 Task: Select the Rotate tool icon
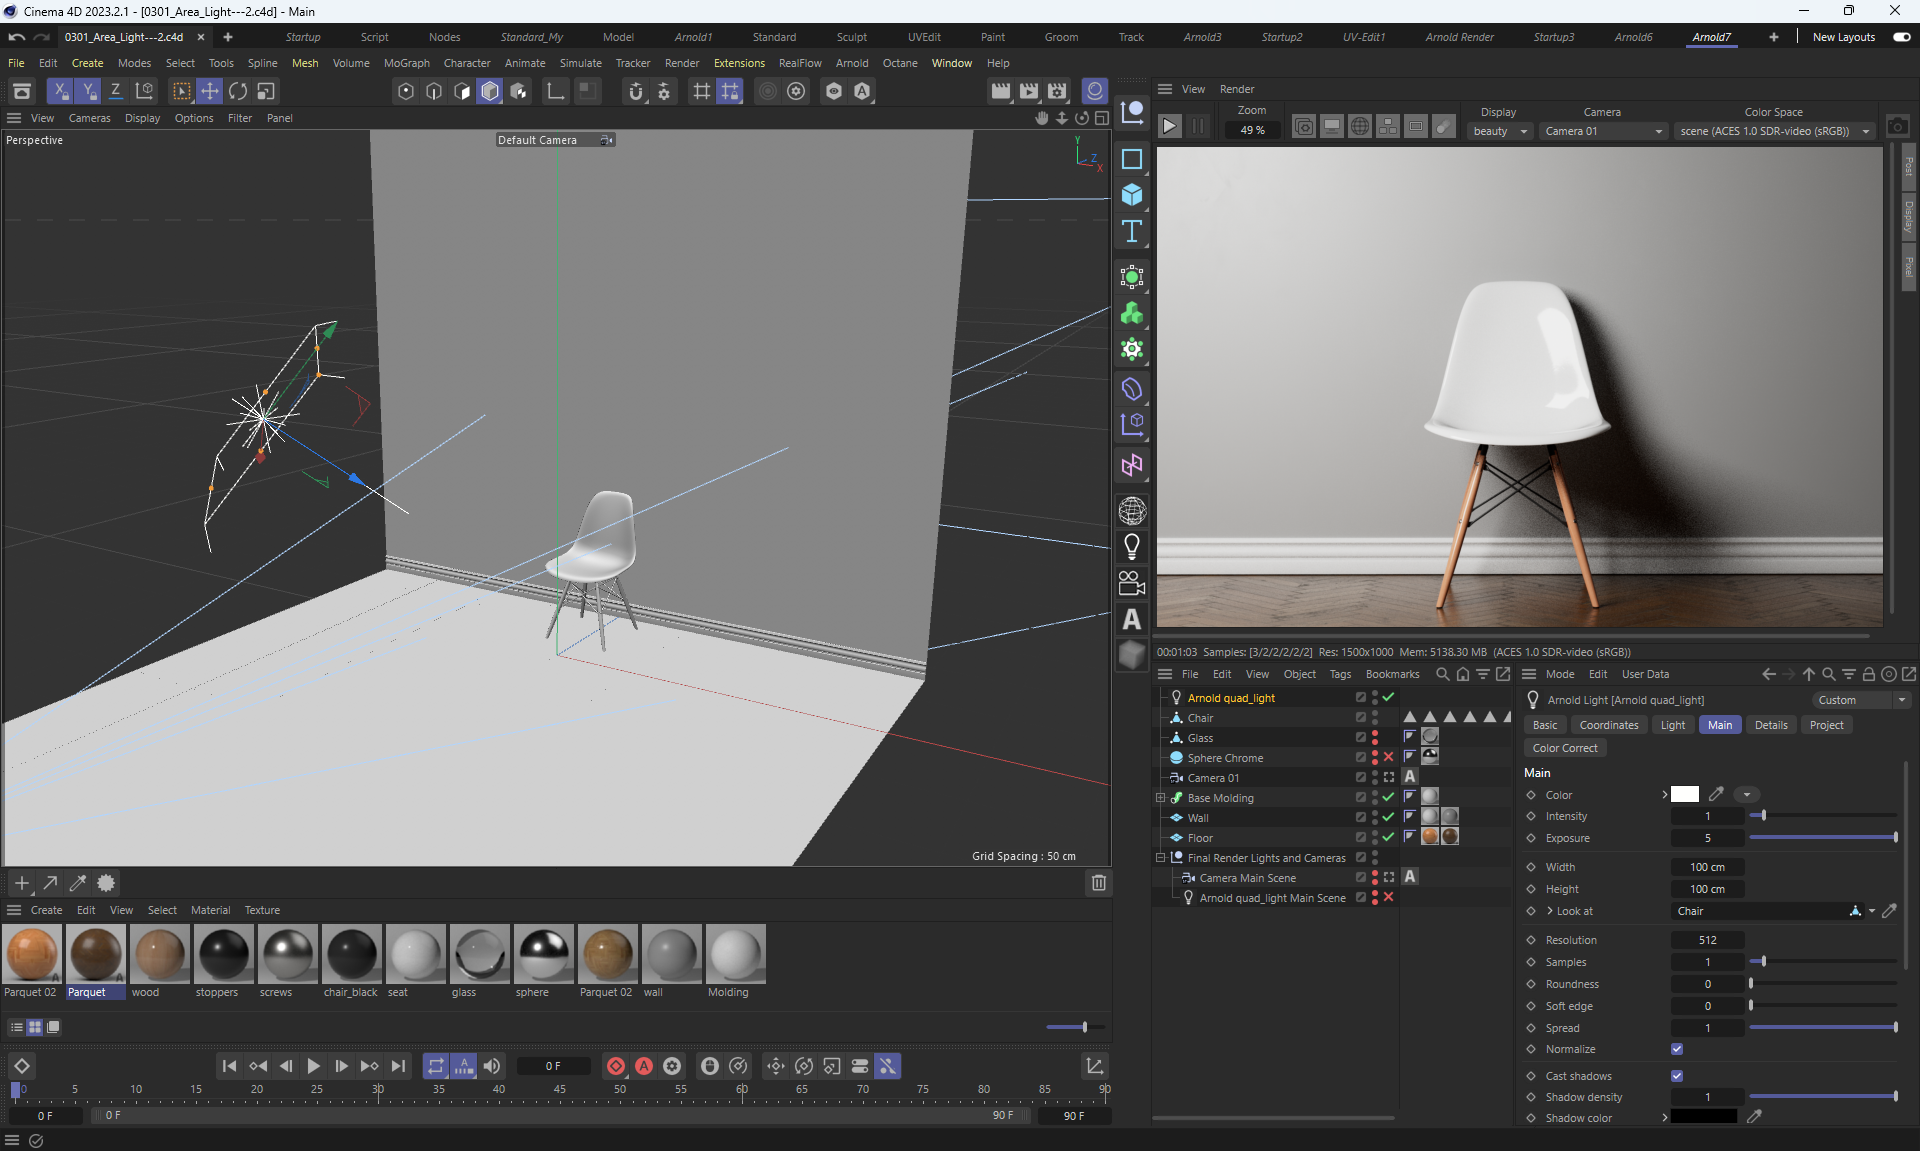(x=237, y=91)
